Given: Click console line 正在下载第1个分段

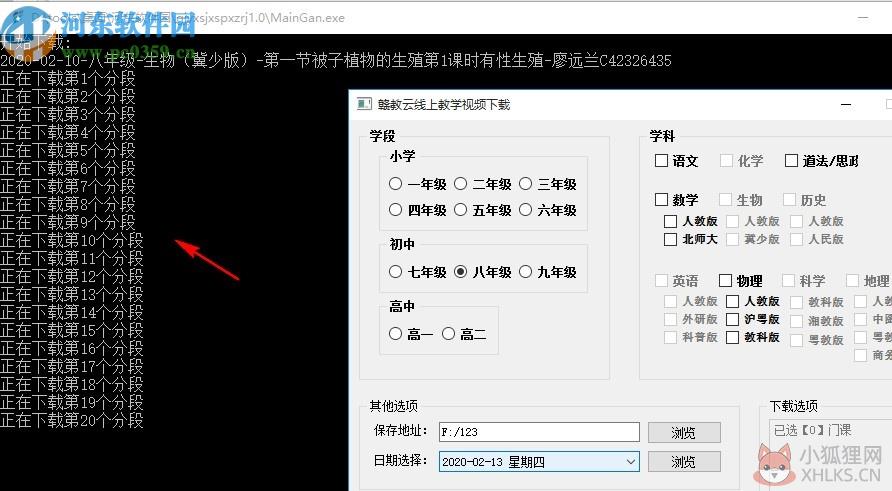Looking at the screenshot, I should click(68, 78).
